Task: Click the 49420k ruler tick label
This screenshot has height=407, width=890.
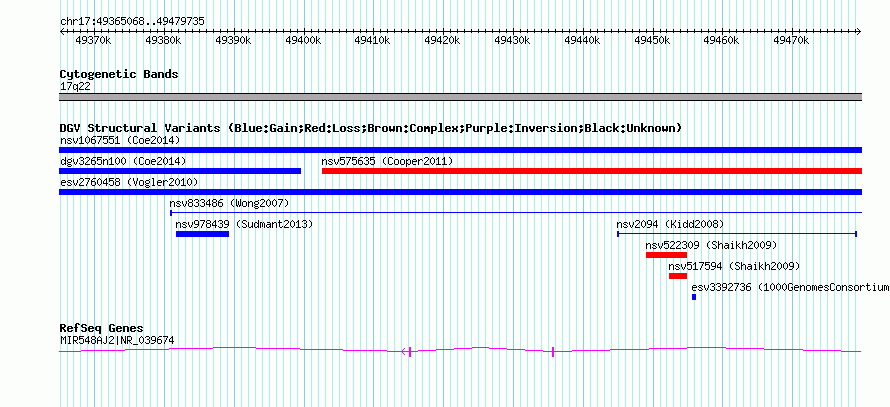Action: point(442,41)
